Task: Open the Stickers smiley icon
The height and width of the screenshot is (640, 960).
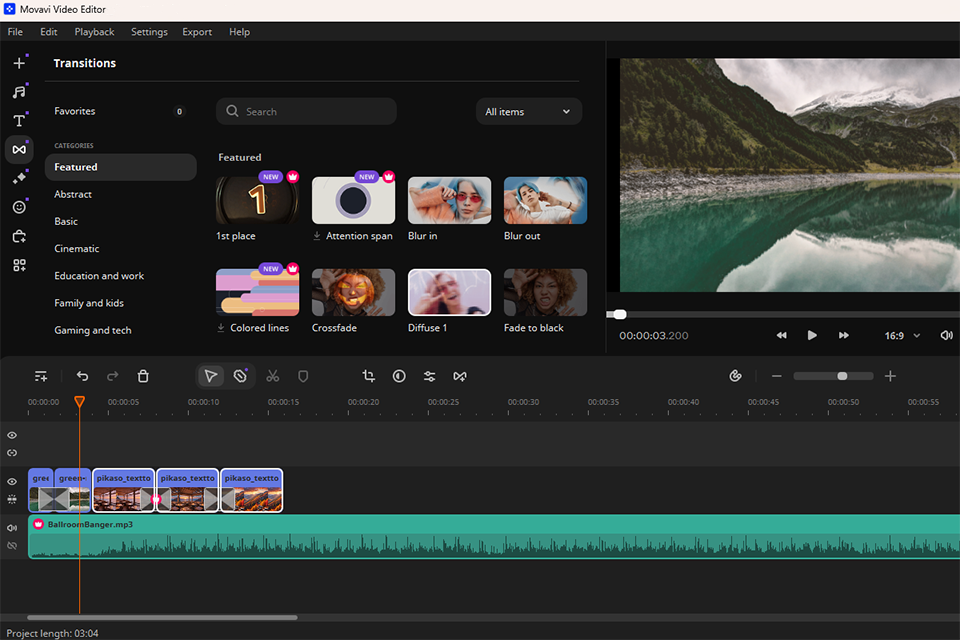Action: [19, 207]
